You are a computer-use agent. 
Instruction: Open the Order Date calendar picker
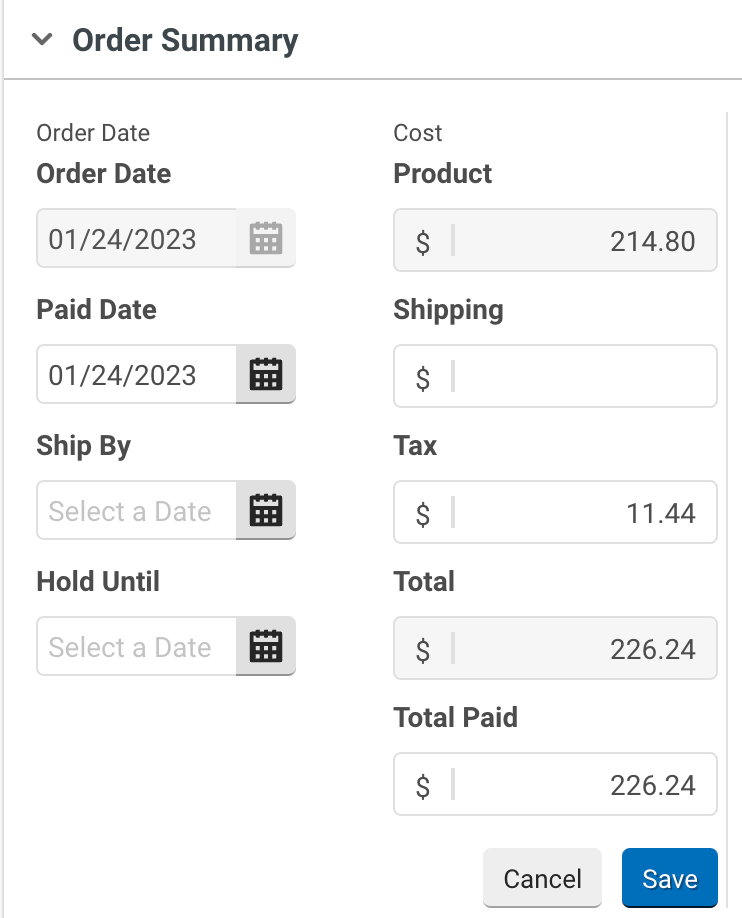pyautogui.click(x=266, y=239)
